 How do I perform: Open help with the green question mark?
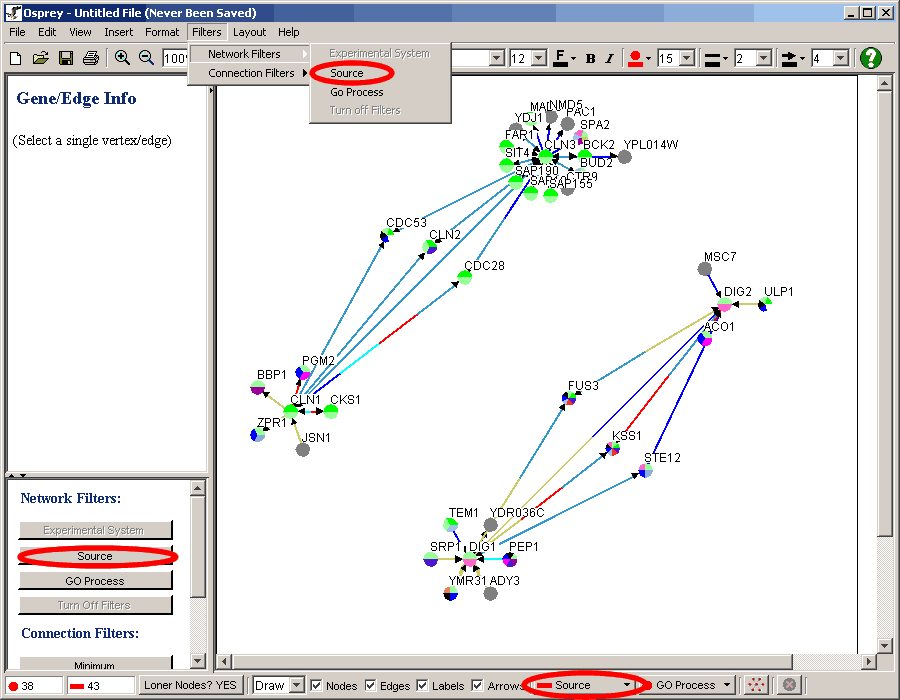(x=870, y=58)
